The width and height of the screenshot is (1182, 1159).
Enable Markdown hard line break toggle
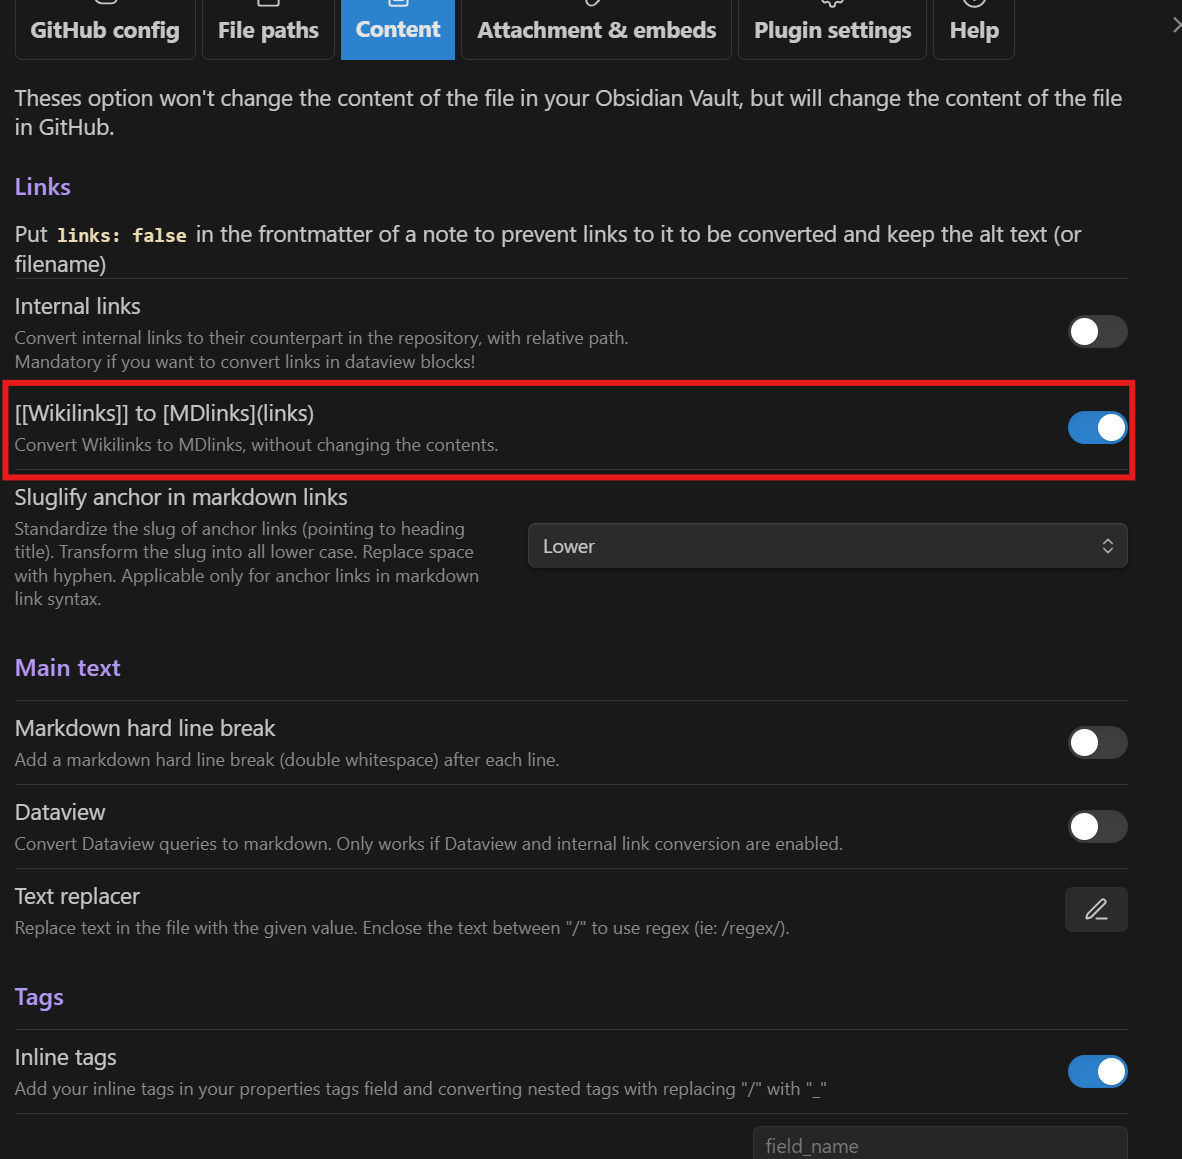tap(1097, 743)
